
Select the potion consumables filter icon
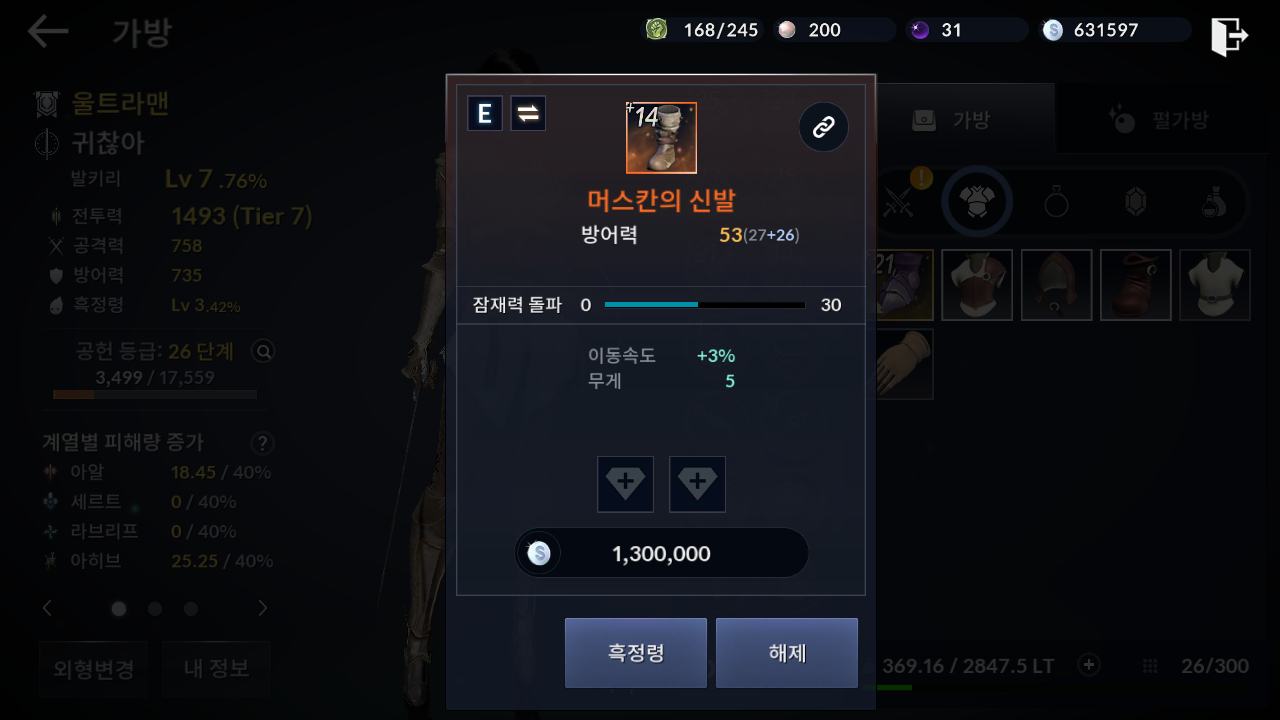click(1214, 203)
